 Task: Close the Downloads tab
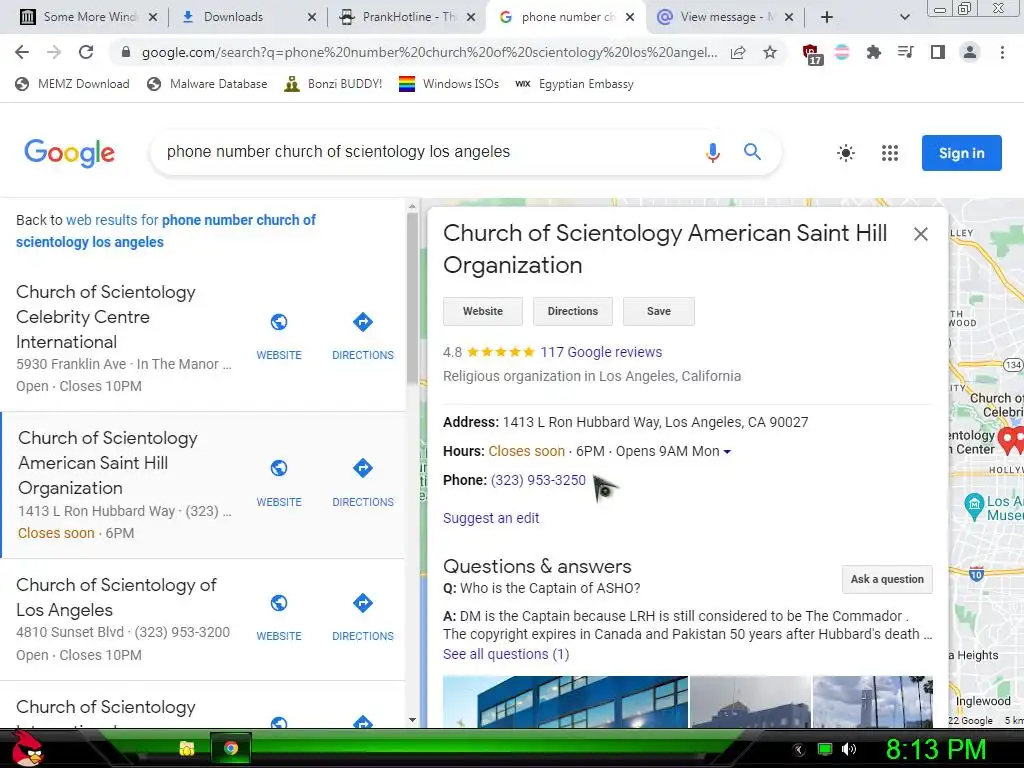[x=312, y=17]
